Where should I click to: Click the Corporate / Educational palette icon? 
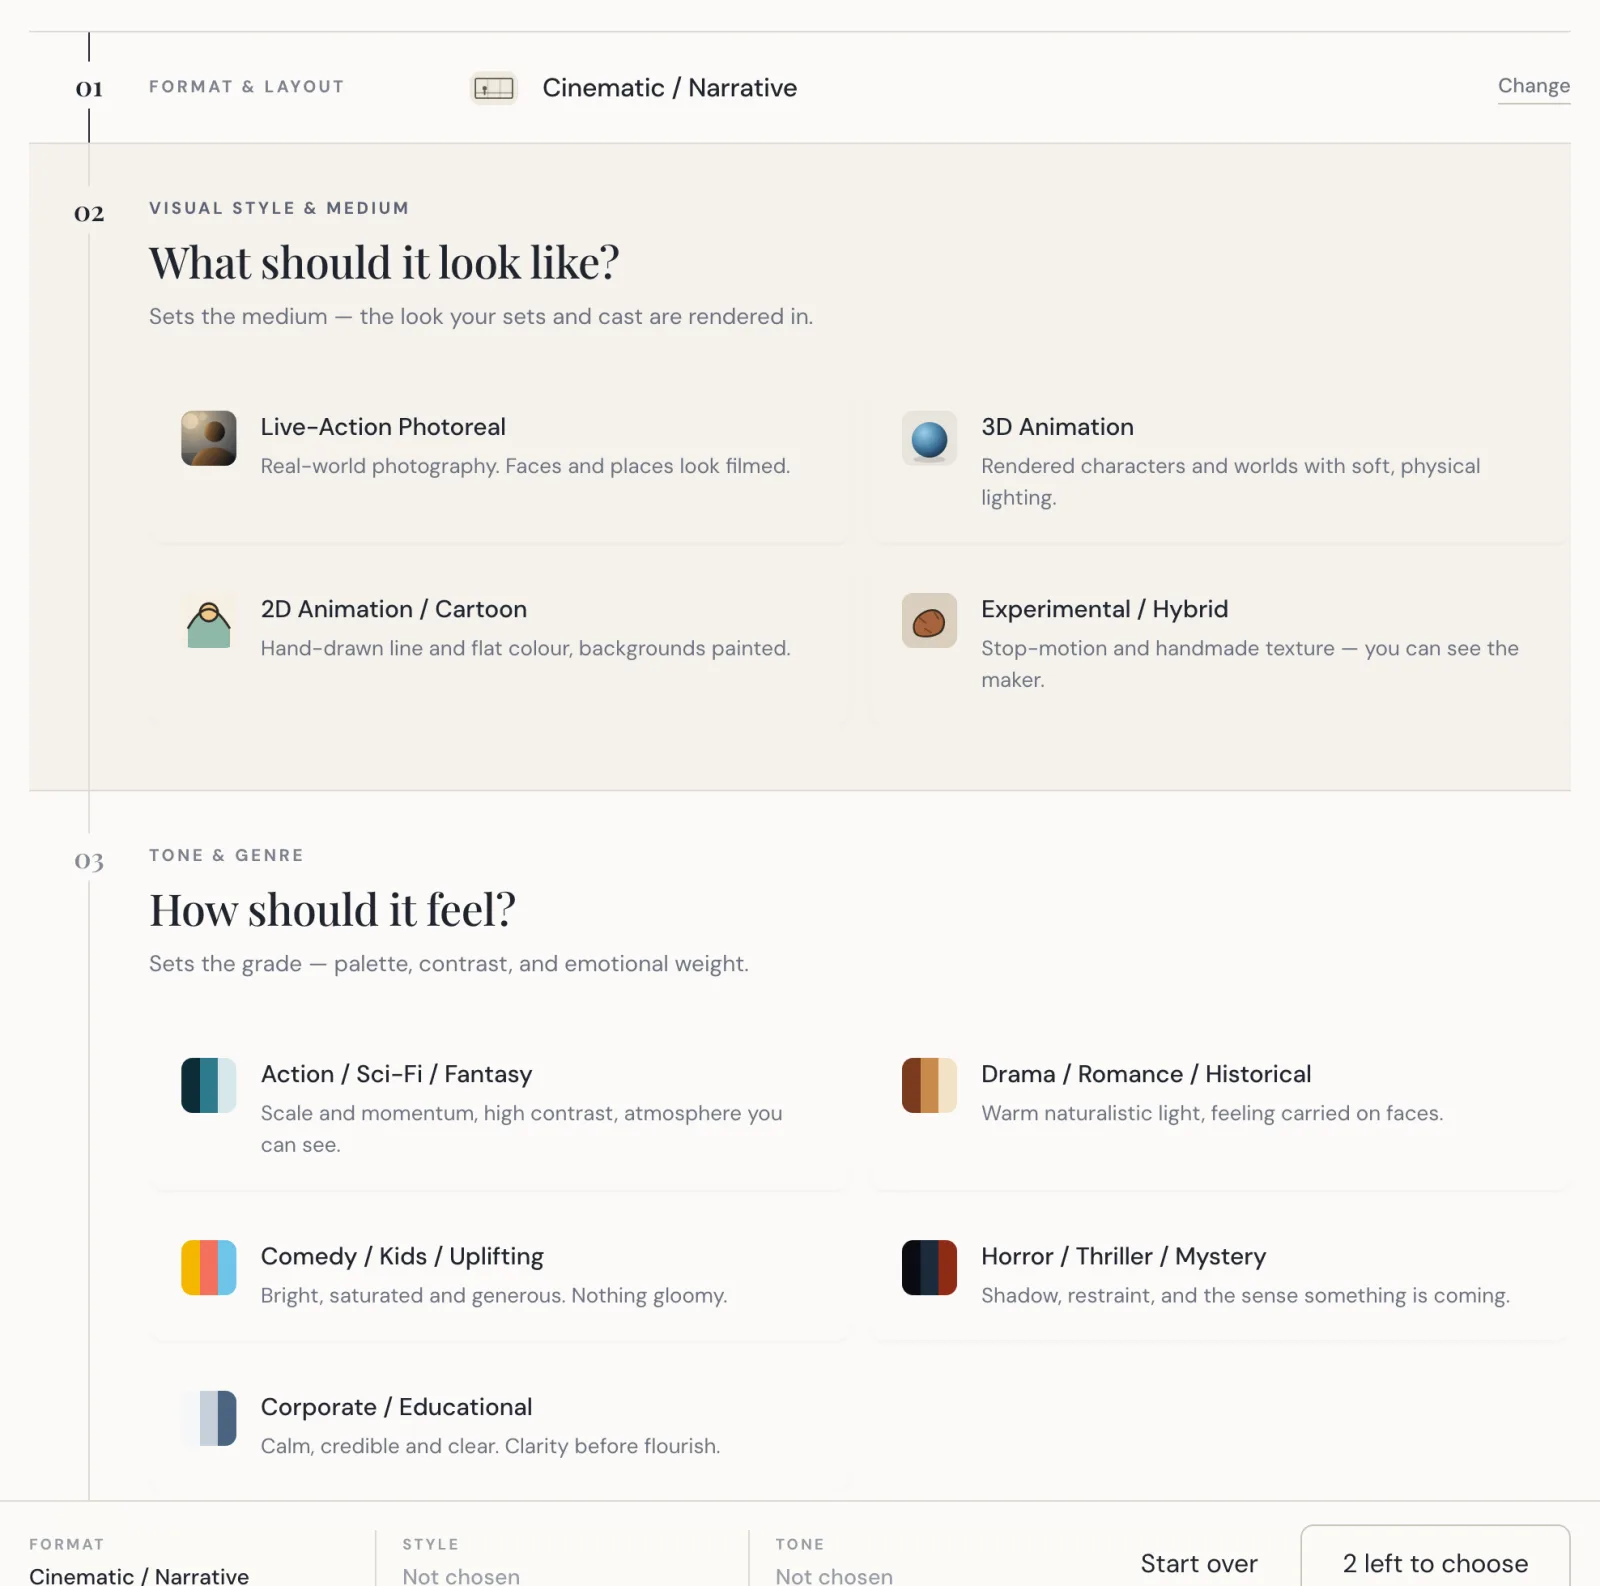(209, 1418)
